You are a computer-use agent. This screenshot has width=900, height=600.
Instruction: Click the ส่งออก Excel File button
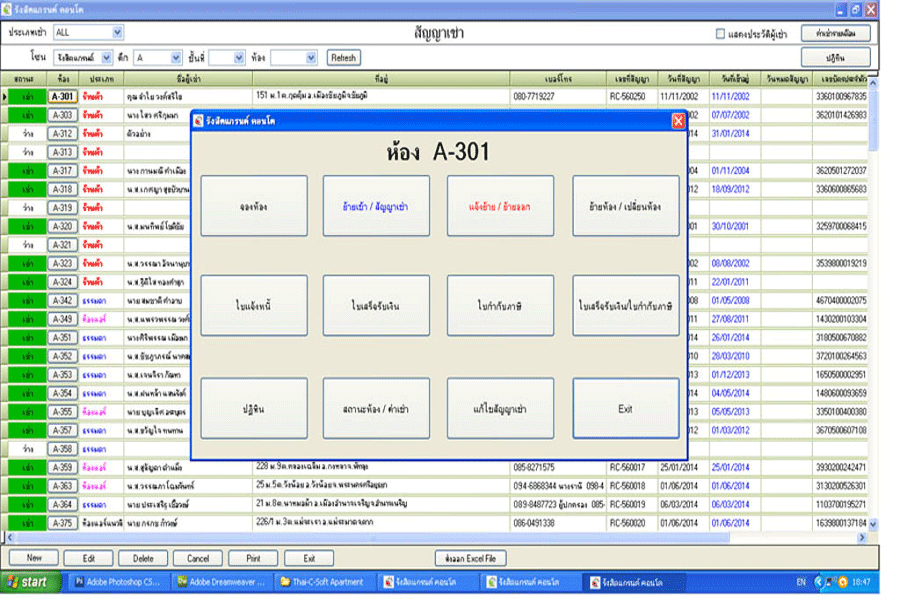471,558
